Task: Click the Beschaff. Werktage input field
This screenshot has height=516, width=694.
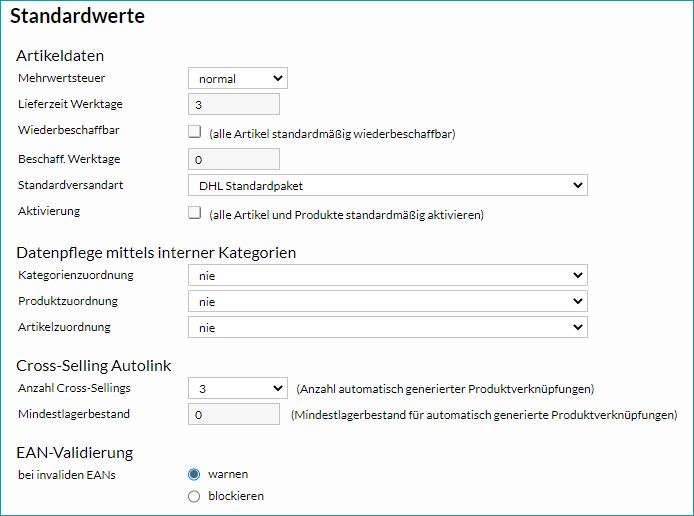Action: coord(234,159)
